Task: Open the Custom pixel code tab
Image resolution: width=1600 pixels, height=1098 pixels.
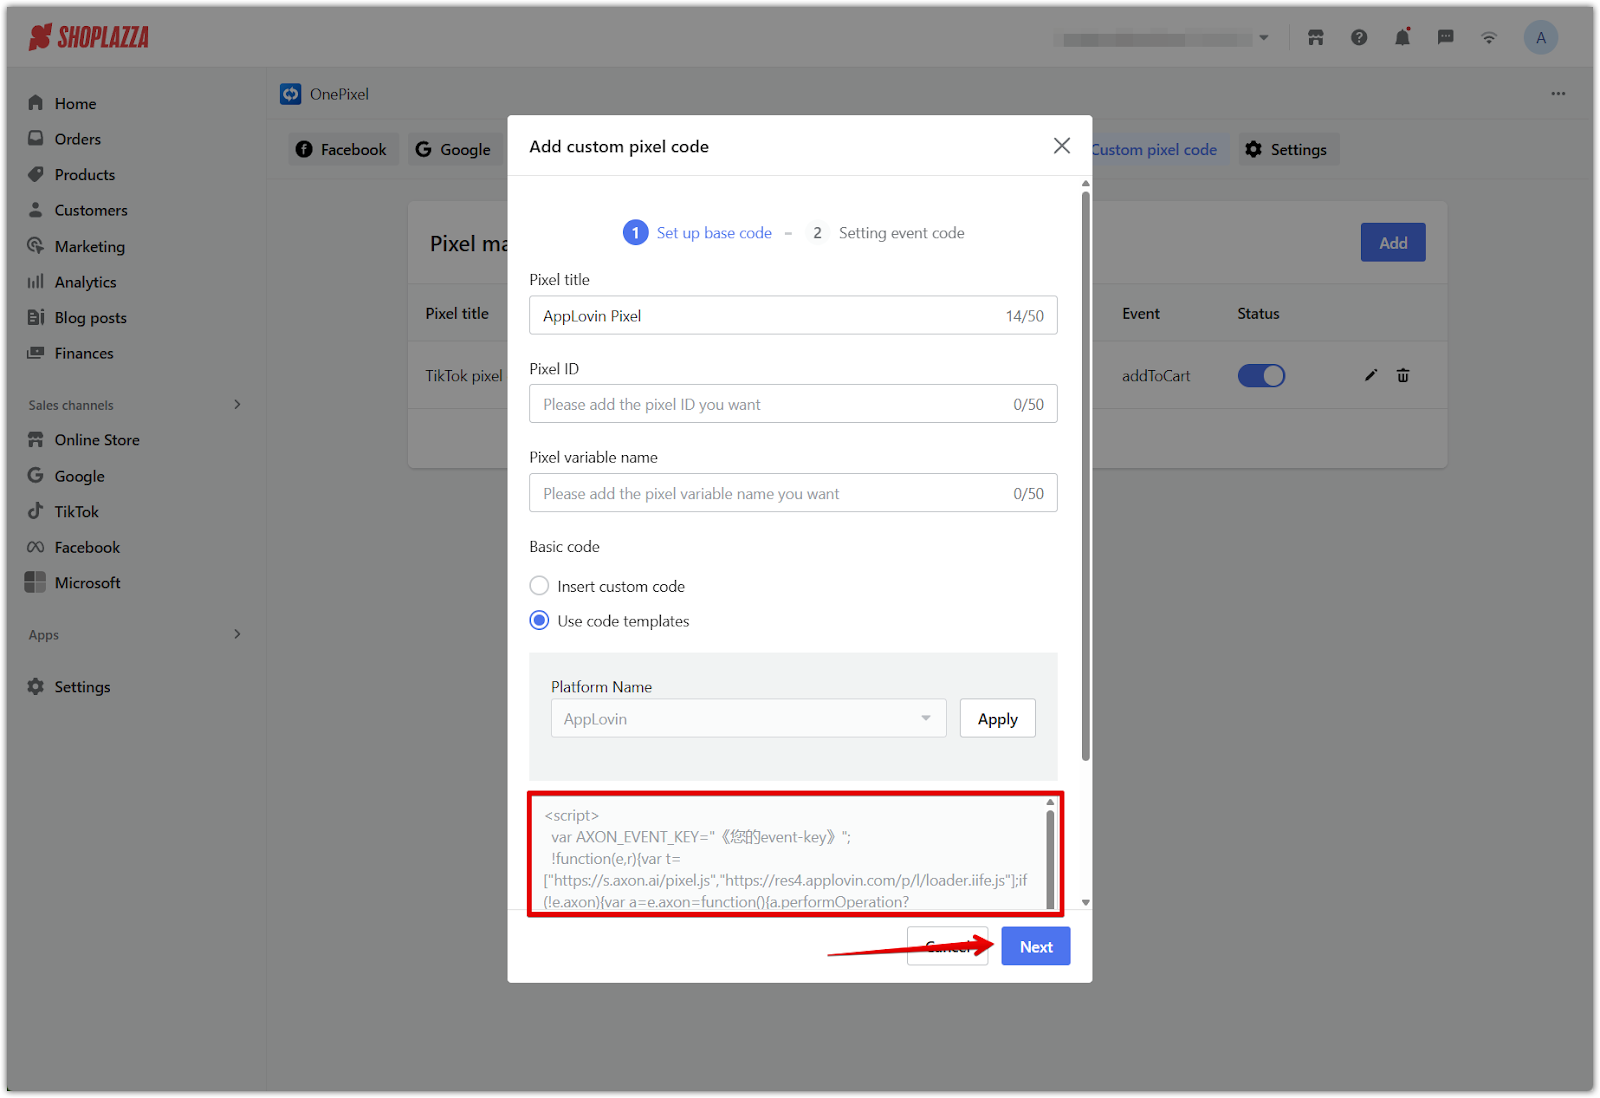Action: pyautogui.click(x=1154, y=149)
